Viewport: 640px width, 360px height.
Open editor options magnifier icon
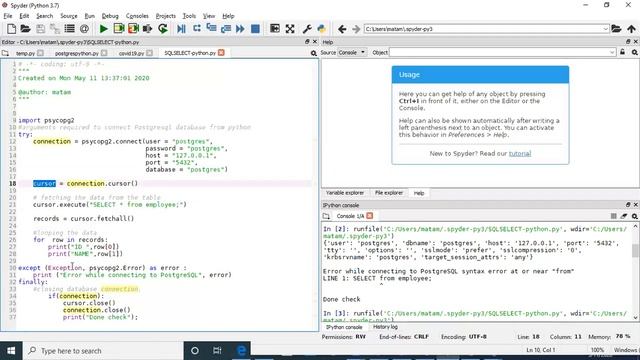tap(313, 53)
